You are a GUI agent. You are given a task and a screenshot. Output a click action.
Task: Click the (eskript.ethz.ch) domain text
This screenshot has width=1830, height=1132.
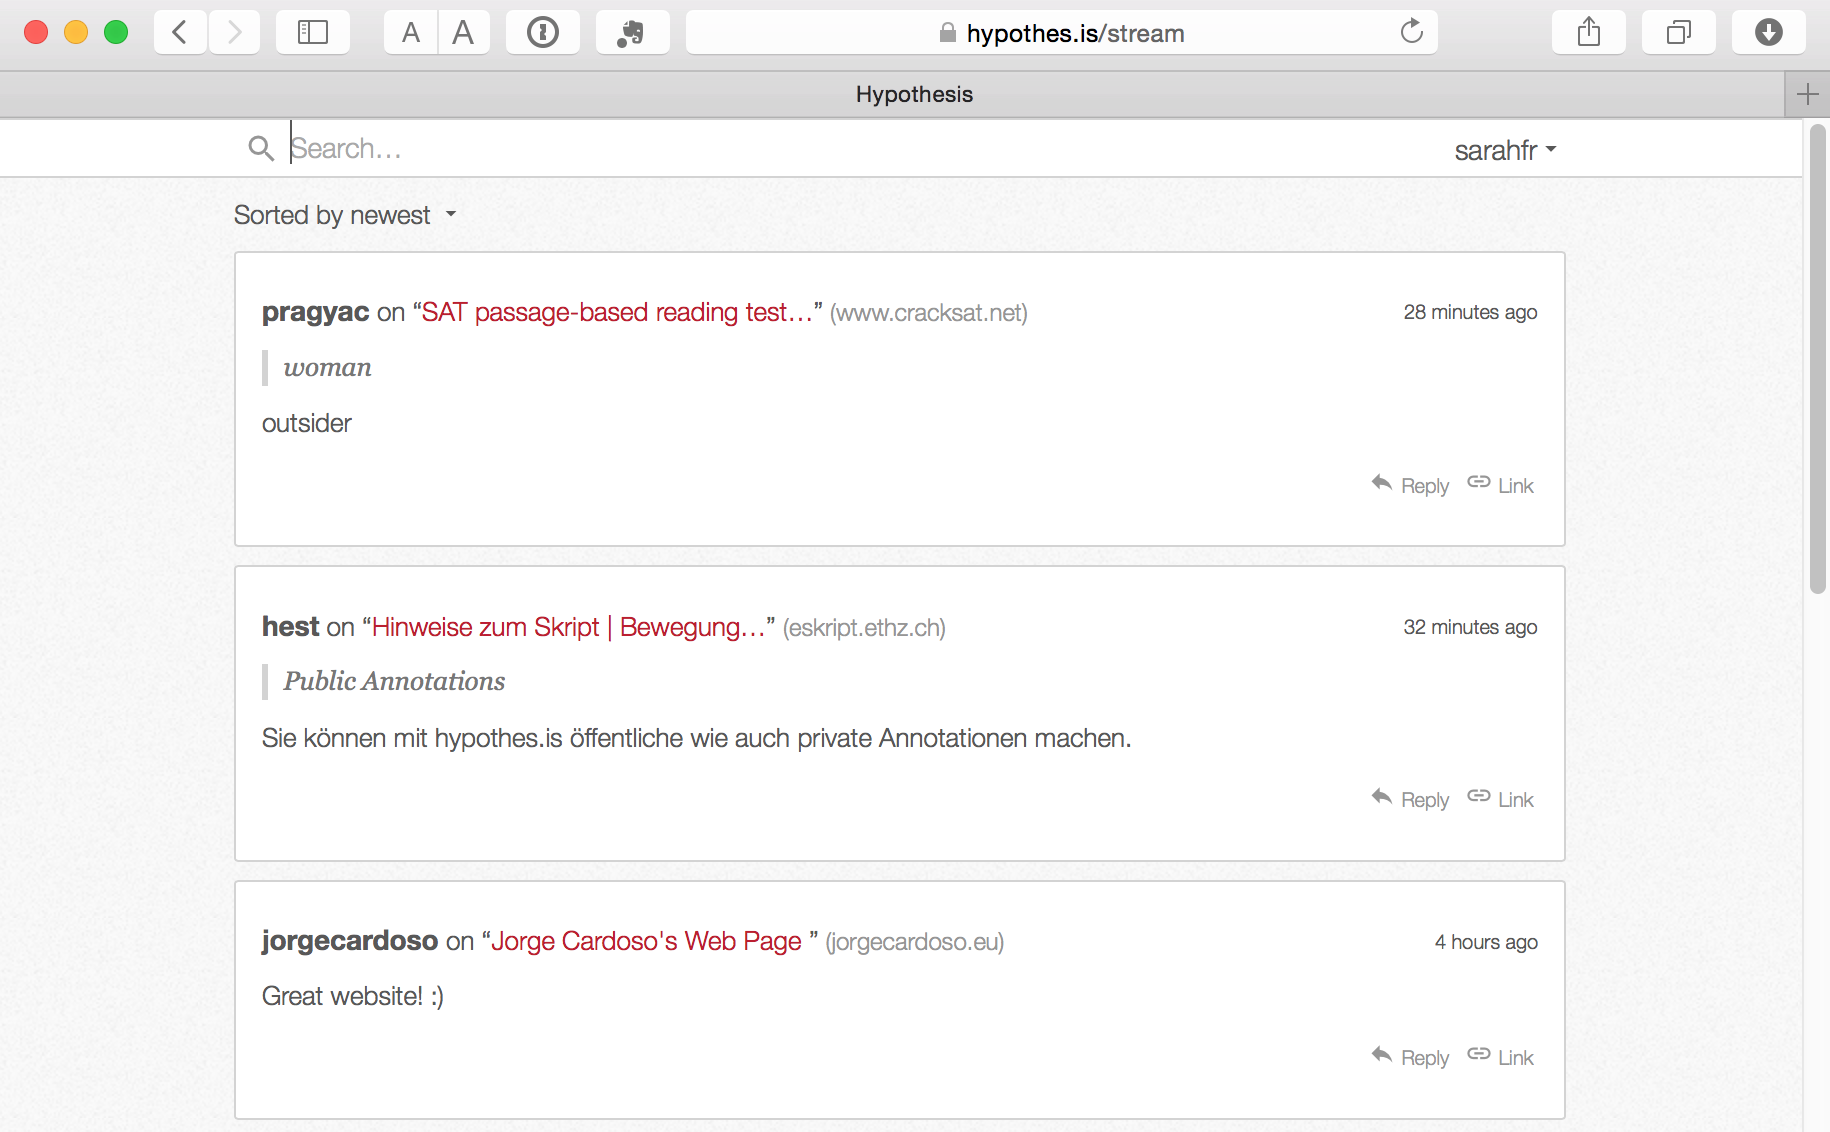pyautogui.click(x=864, y=628)
